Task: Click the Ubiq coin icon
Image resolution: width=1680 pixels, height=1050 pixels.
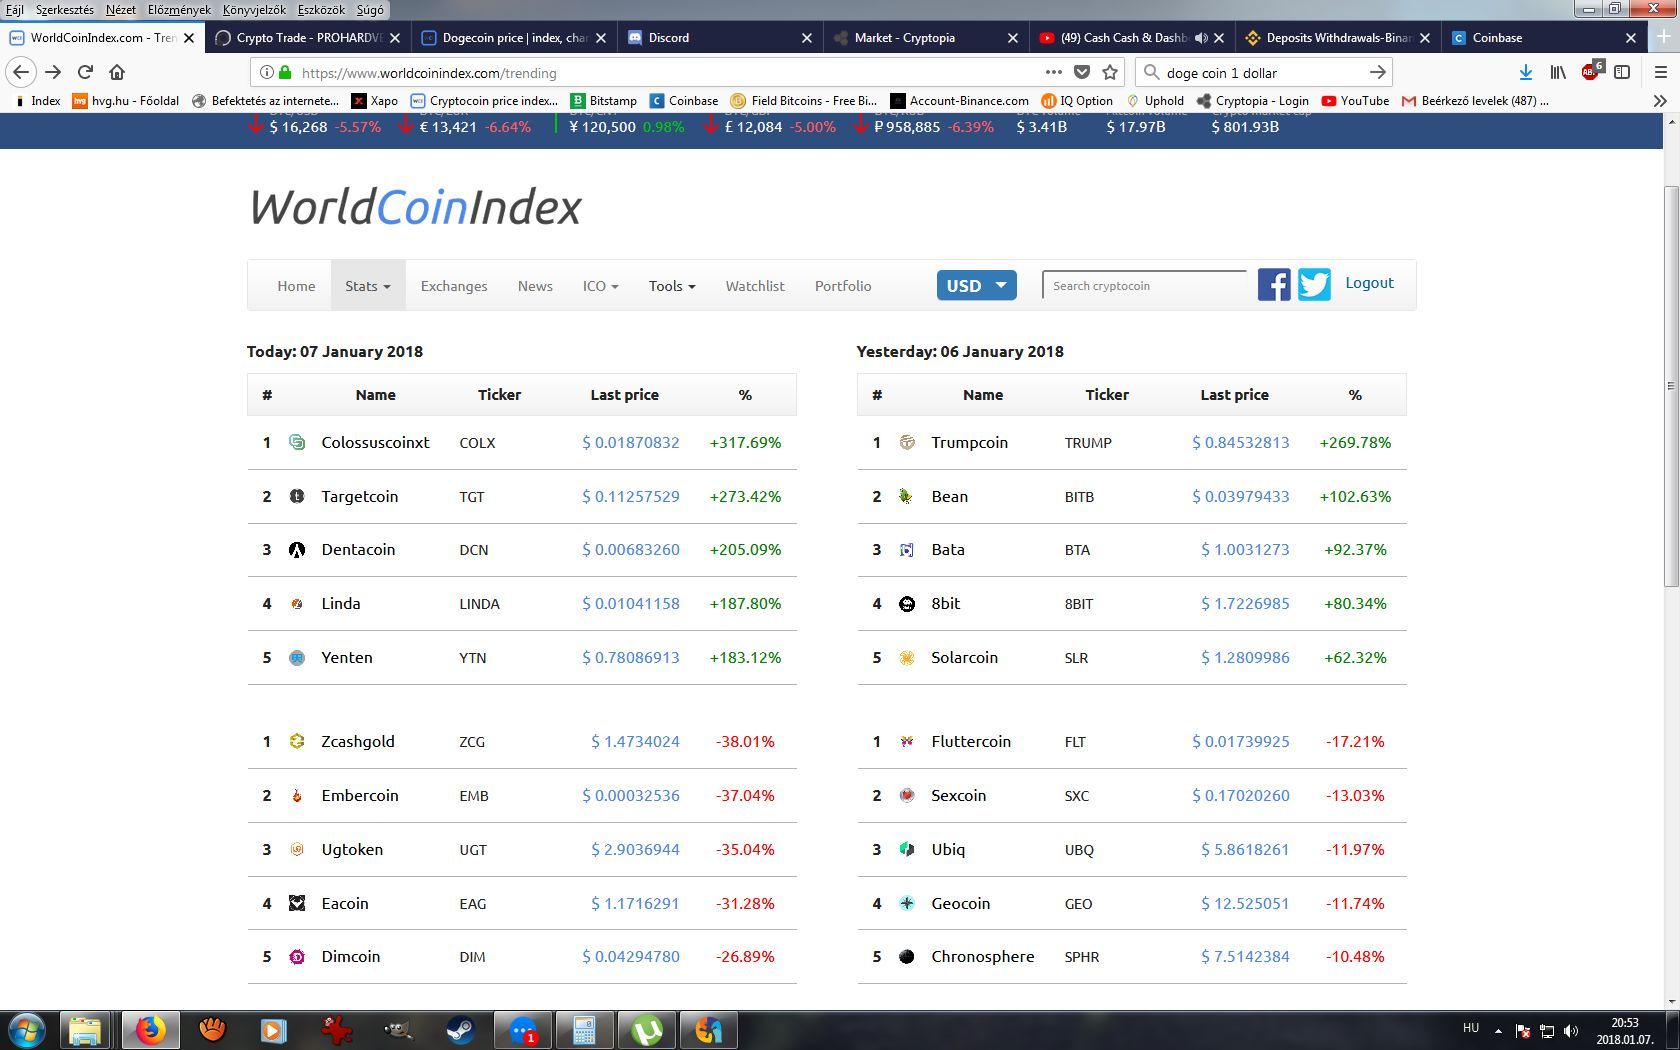Action: pos(907,849)
